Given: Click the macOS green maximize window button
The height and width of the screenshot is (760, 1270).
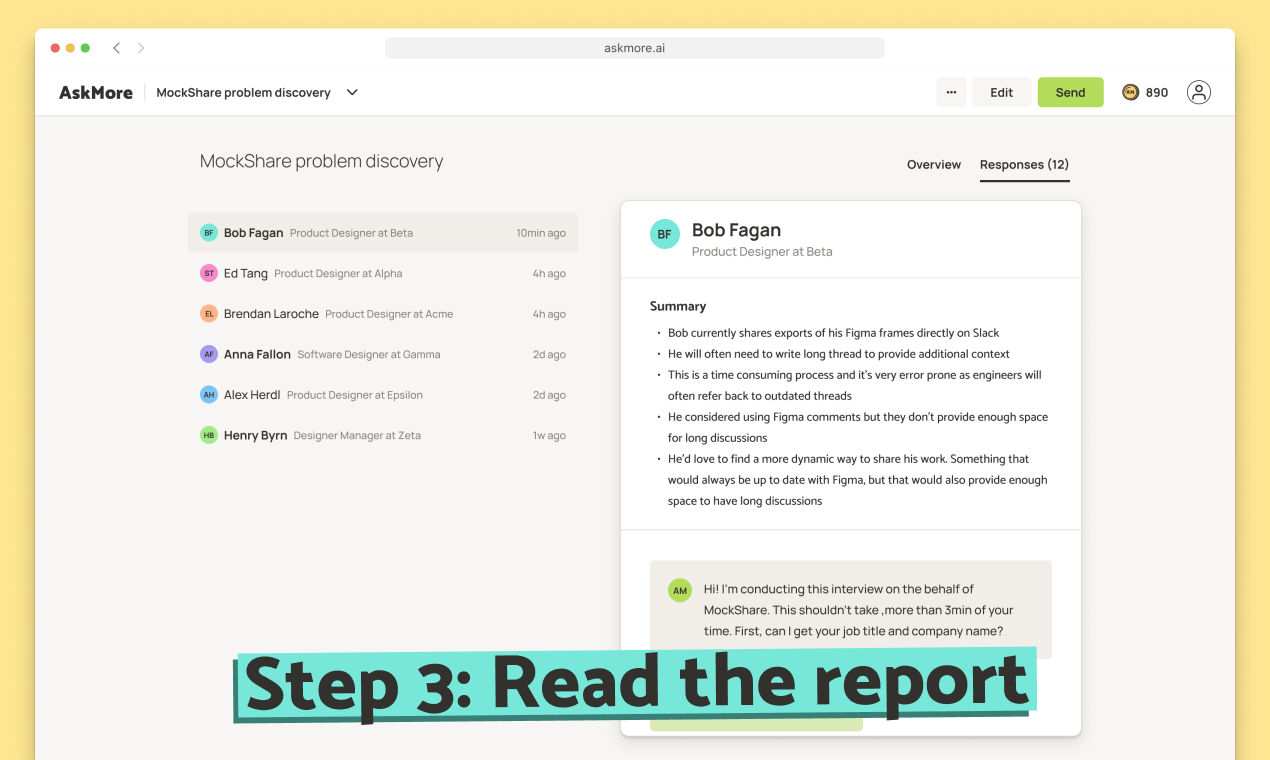Looking at the screenshot, I should click(x=85, y=48).
